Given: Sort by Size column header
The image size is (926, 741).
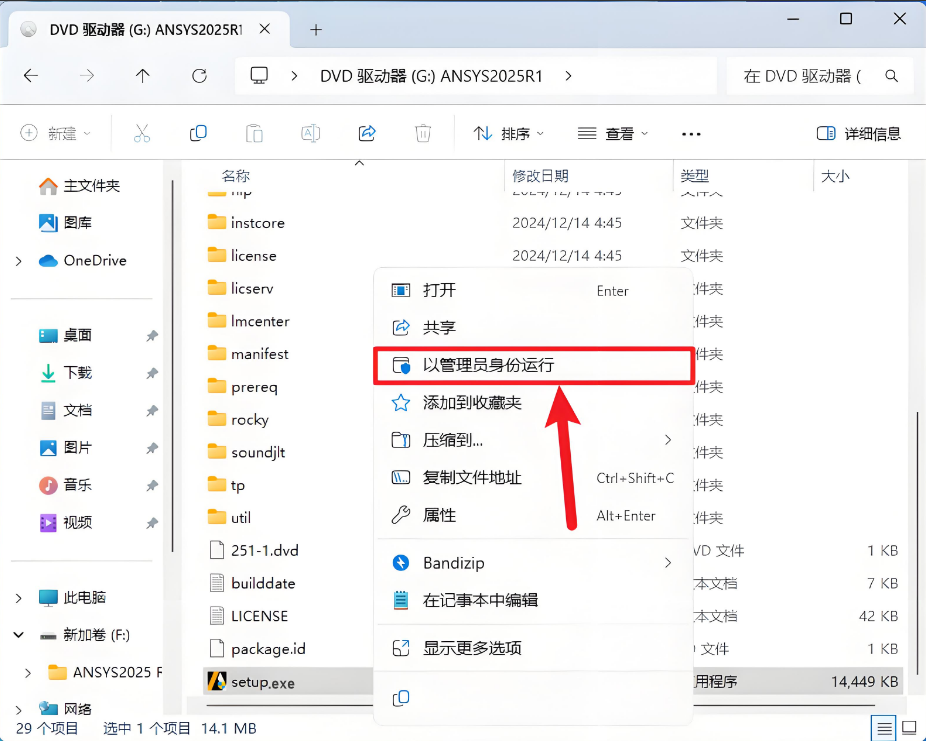Looking at the screenshot, I should pos(835,176).
